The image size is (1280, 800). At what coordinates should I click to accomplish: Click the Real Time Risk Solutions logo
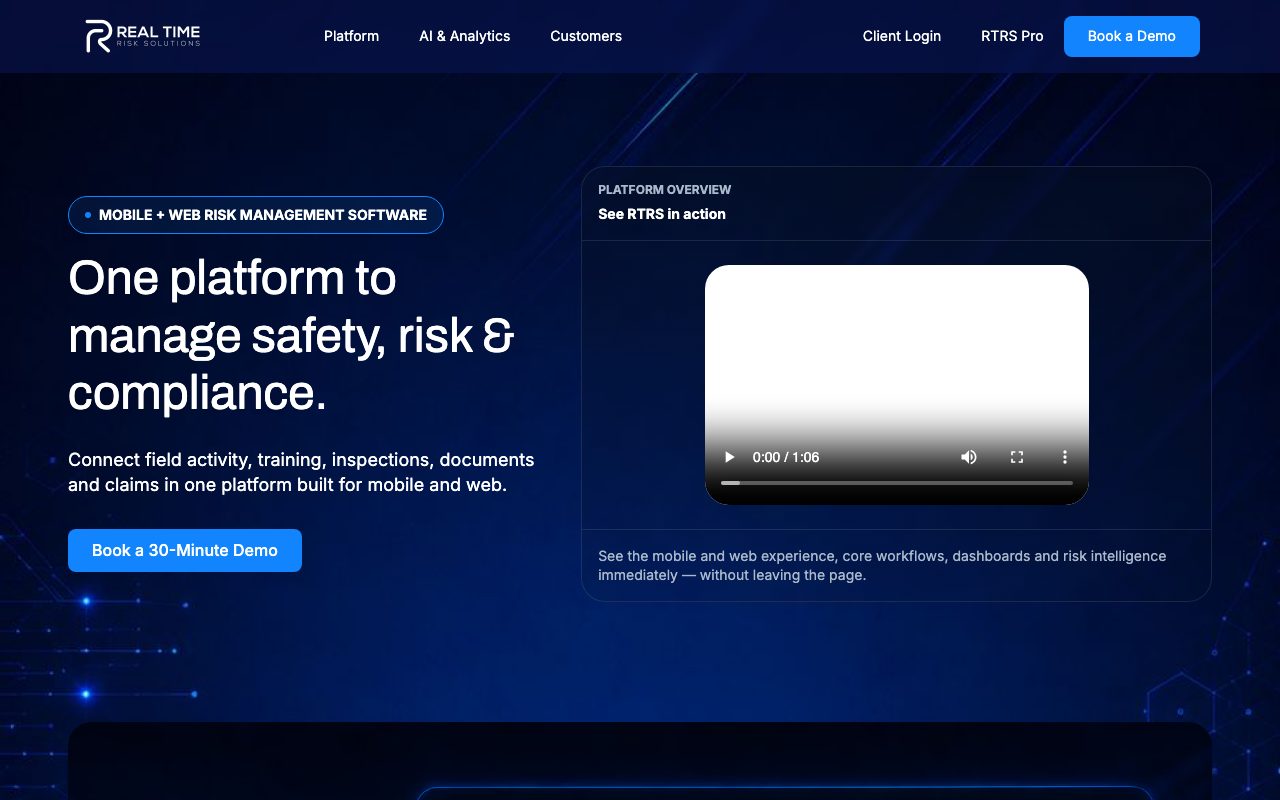(x=143, y=36)
